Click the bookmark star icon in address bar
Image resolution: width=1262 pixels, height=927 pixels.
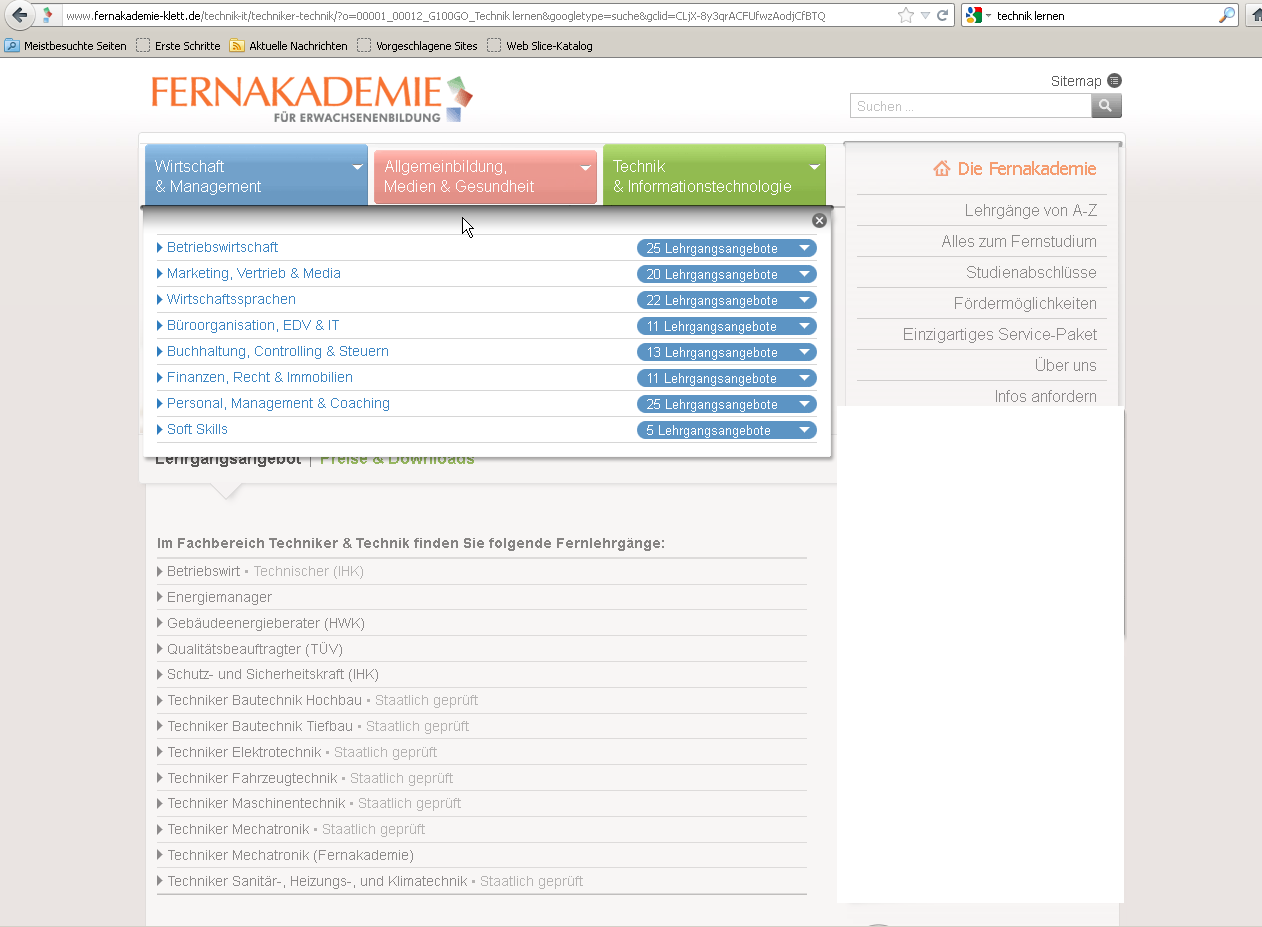905,16
